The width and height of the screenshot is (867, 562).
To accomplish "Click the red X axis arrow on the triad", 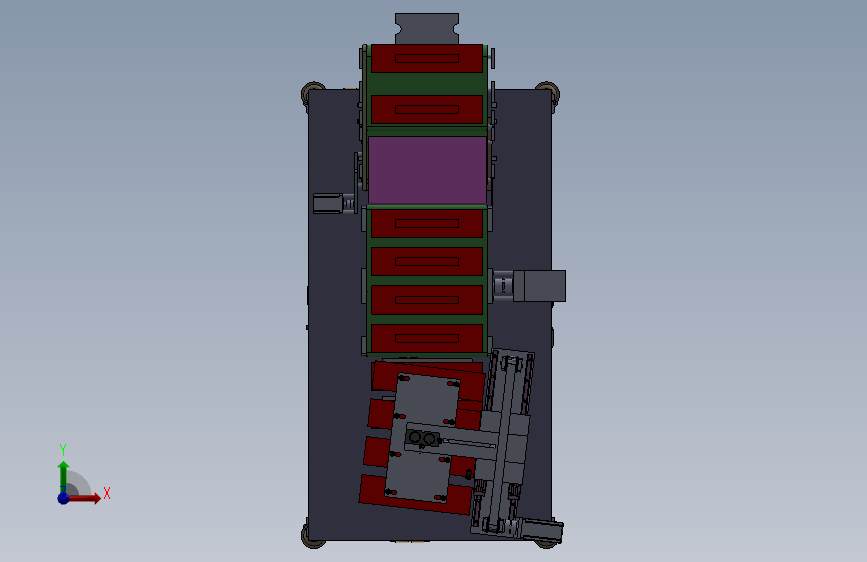I will [84, 498].
